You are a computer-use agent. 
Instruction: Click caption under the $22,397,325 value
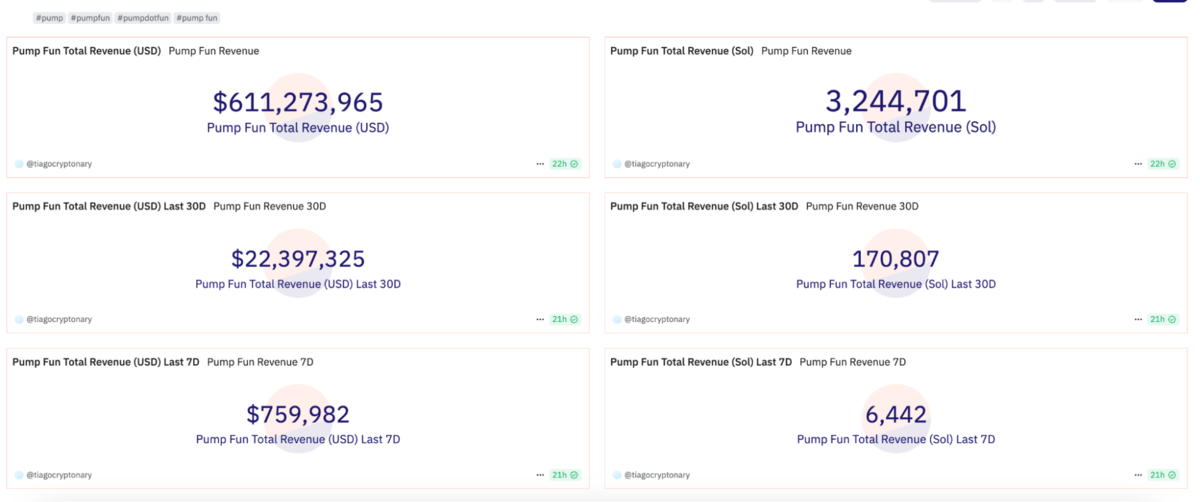point(298,284)
